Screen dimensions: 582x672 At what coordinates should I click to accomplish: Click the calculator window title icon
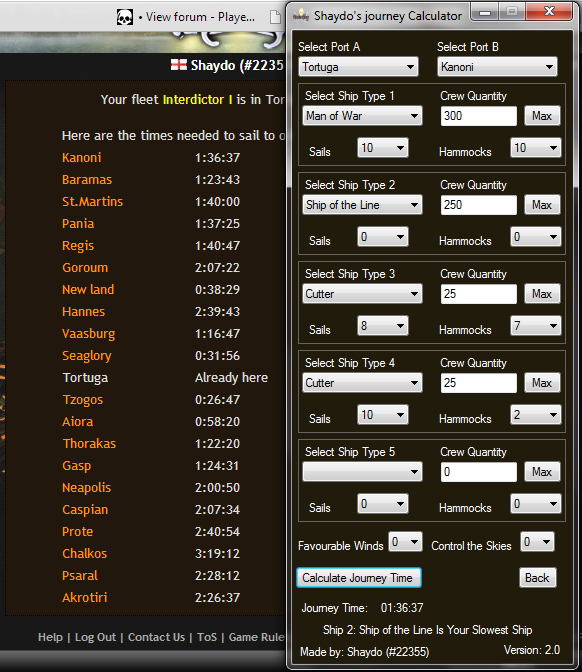pos(301,16)
